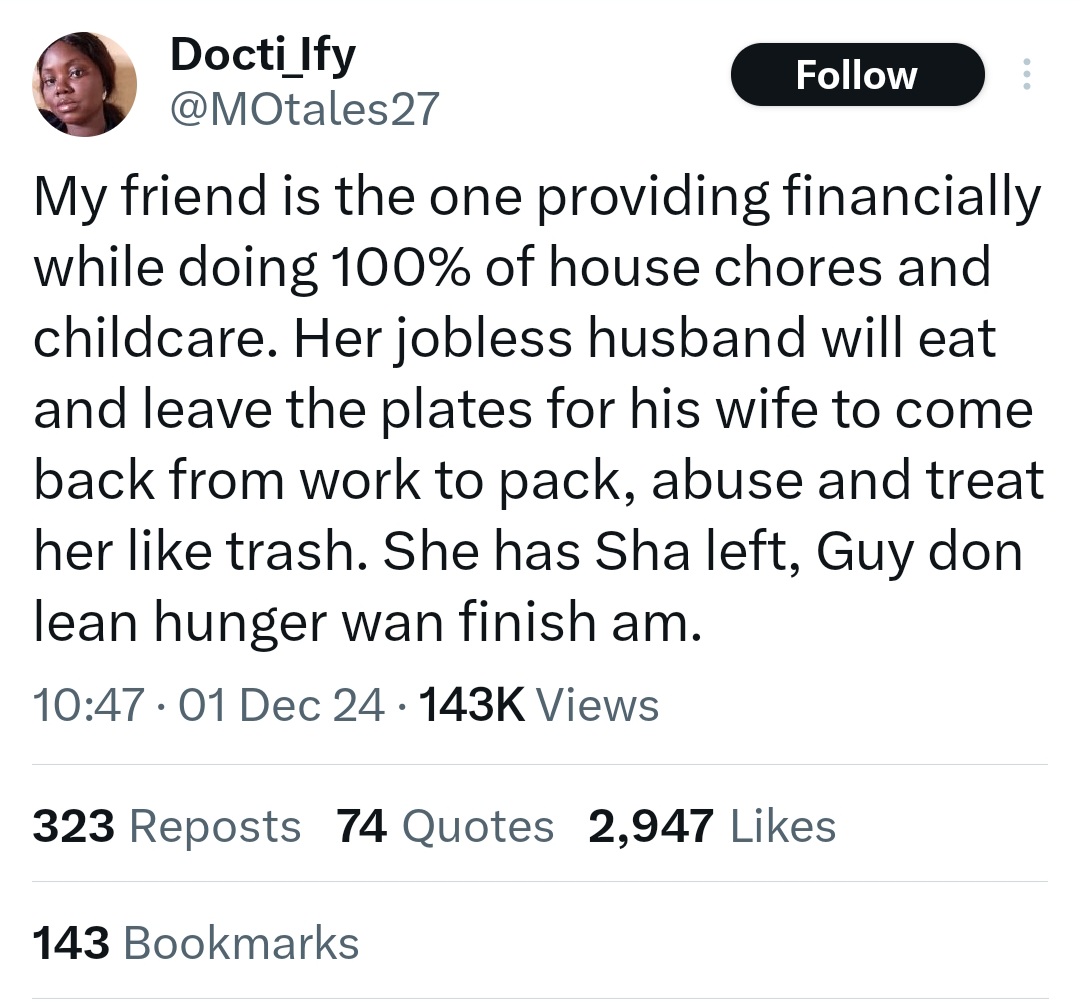Follow the Docti_Ify account
The height and width of the screenshot is (1002, 1080).
click(x=856, y=75)
